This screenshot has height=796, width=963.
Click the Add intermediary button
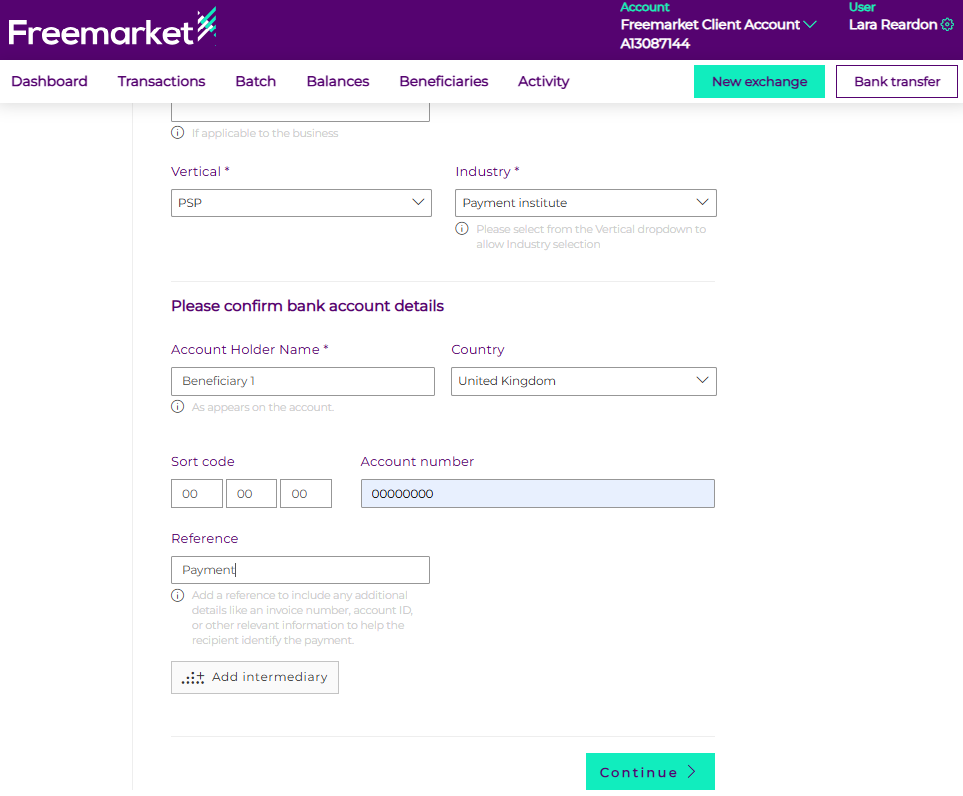click(255, 677)
